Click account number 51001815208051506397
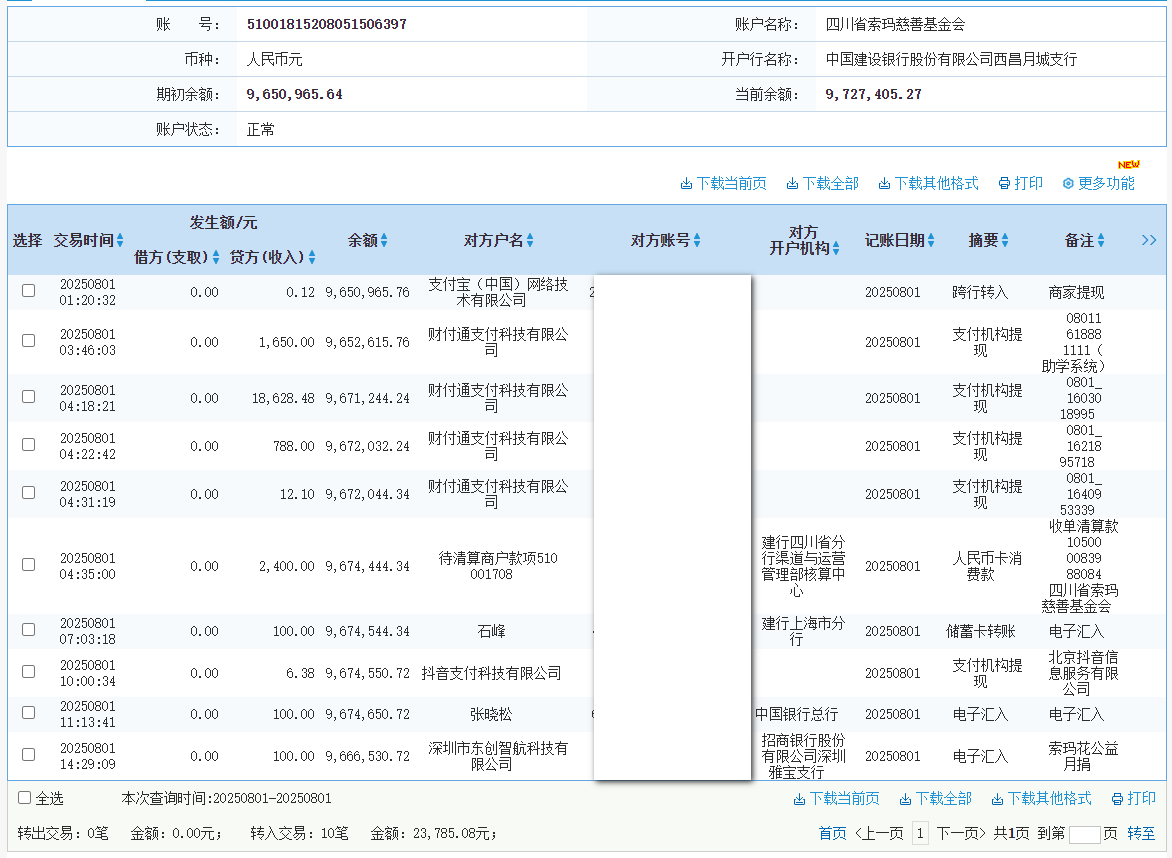The width and height of the screenshot is (1172, 858). pyautogui.click(x=327, y=24)
